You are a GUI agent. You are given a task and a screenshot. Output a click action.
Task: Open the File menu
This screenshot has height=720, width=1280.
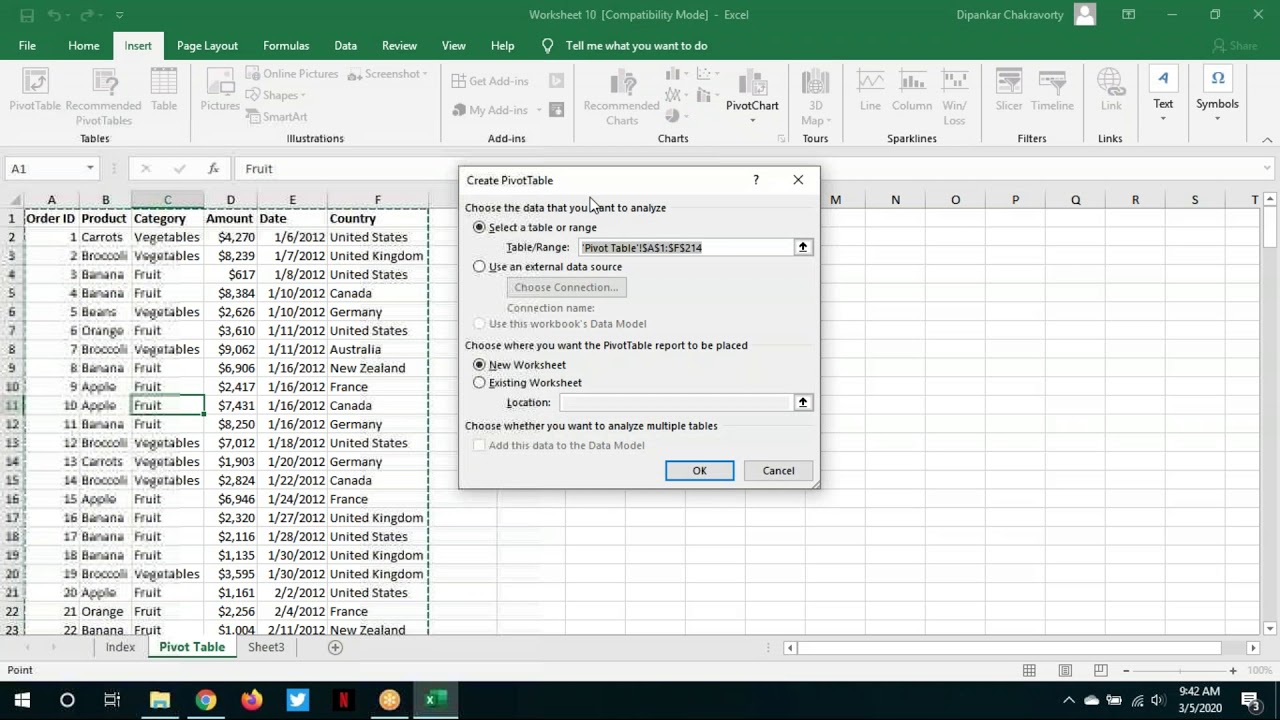pos(27,46)
